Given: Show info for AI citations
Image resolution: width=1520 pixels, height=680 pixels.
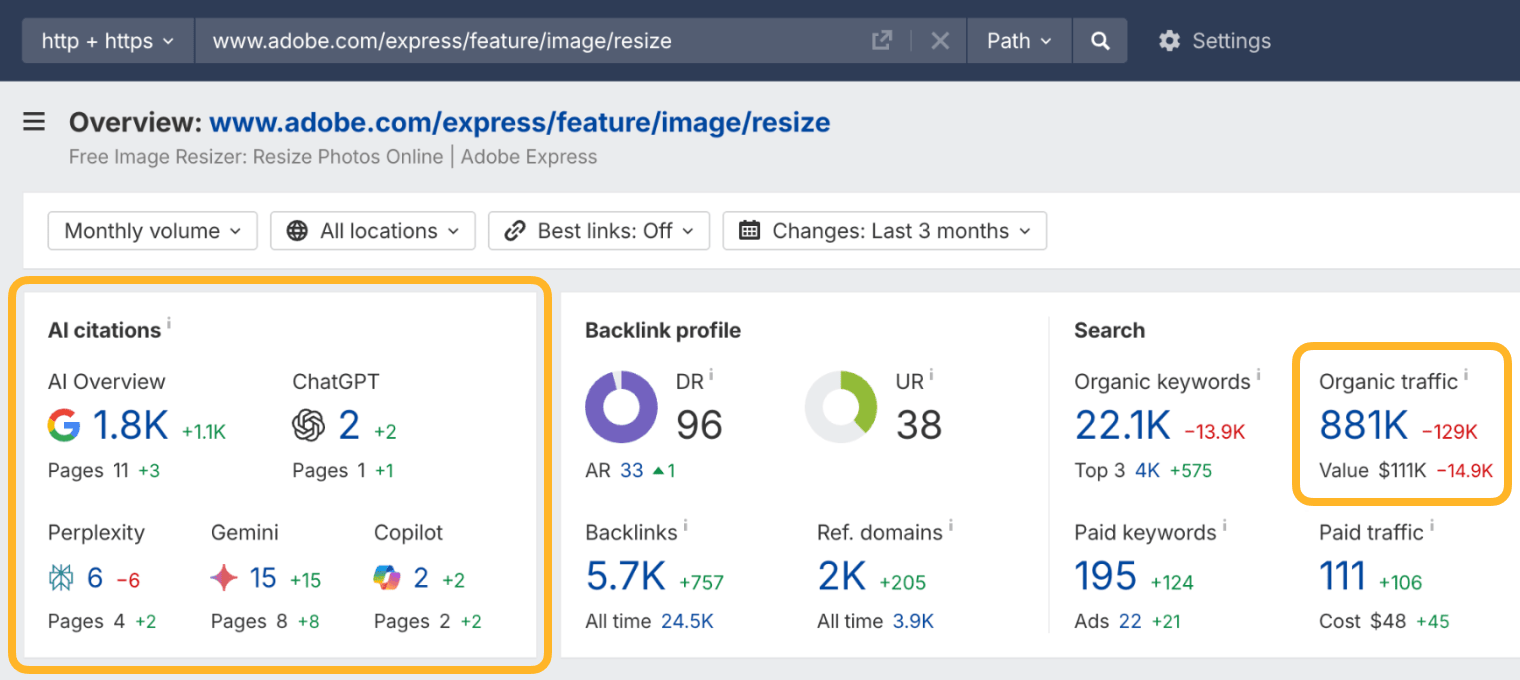Looking at the screenshot, I should tap(169, 324).
